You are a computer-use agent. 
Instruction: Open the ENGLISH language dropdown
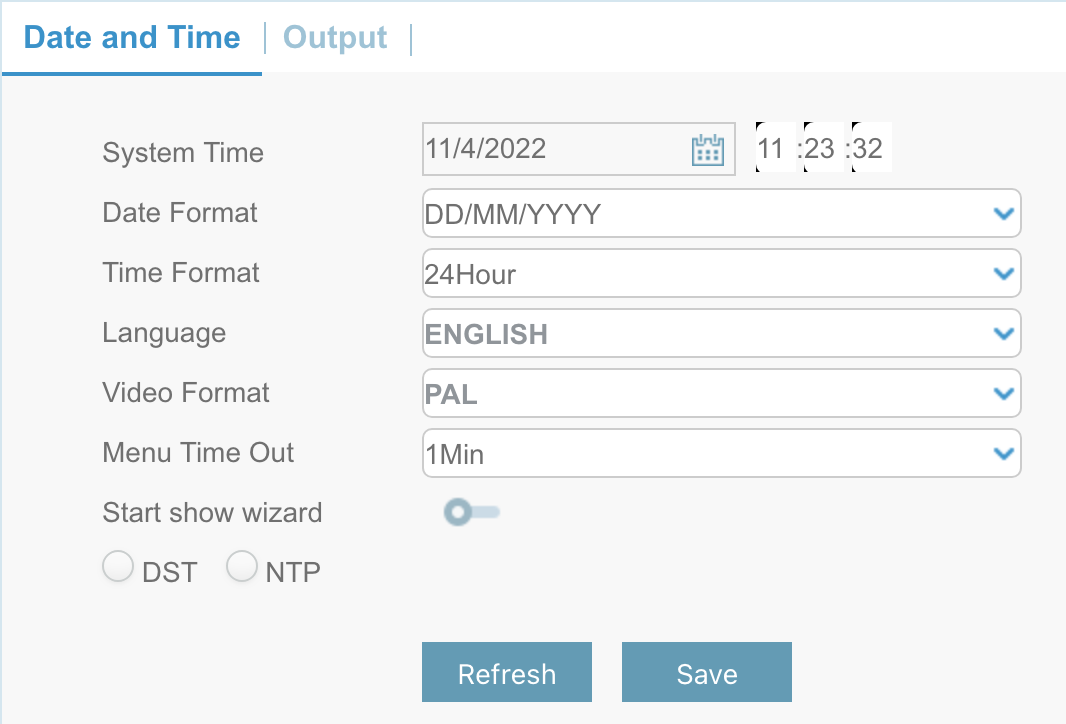tap(700, 334)
